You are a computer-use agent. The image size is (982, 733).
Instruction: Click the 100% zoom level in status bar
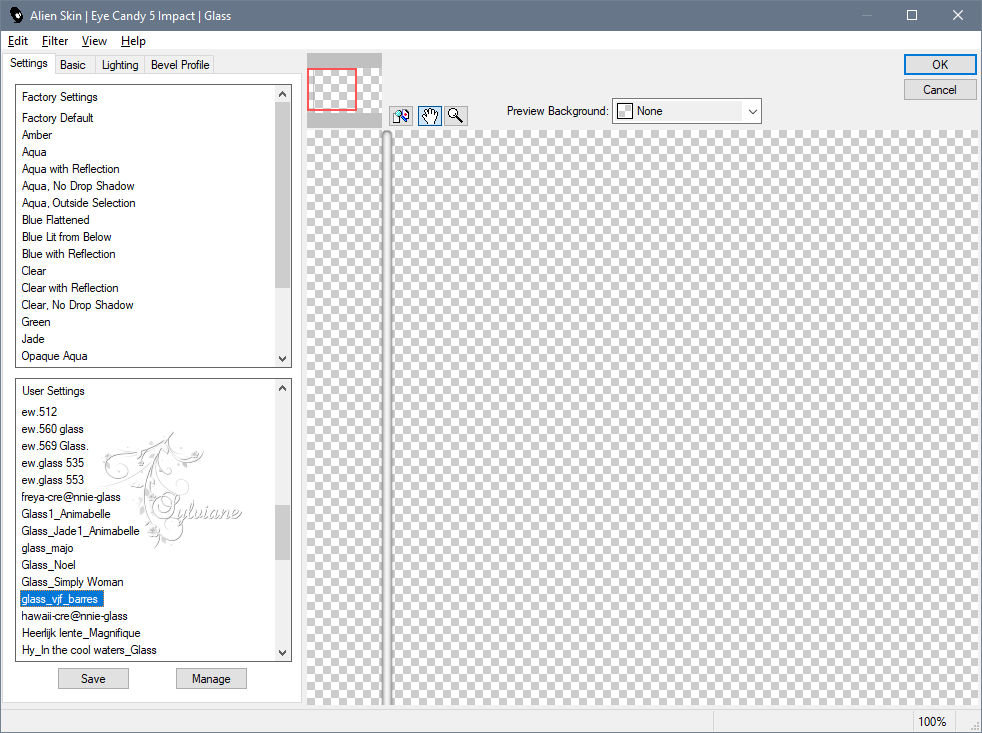pos(932,722)
